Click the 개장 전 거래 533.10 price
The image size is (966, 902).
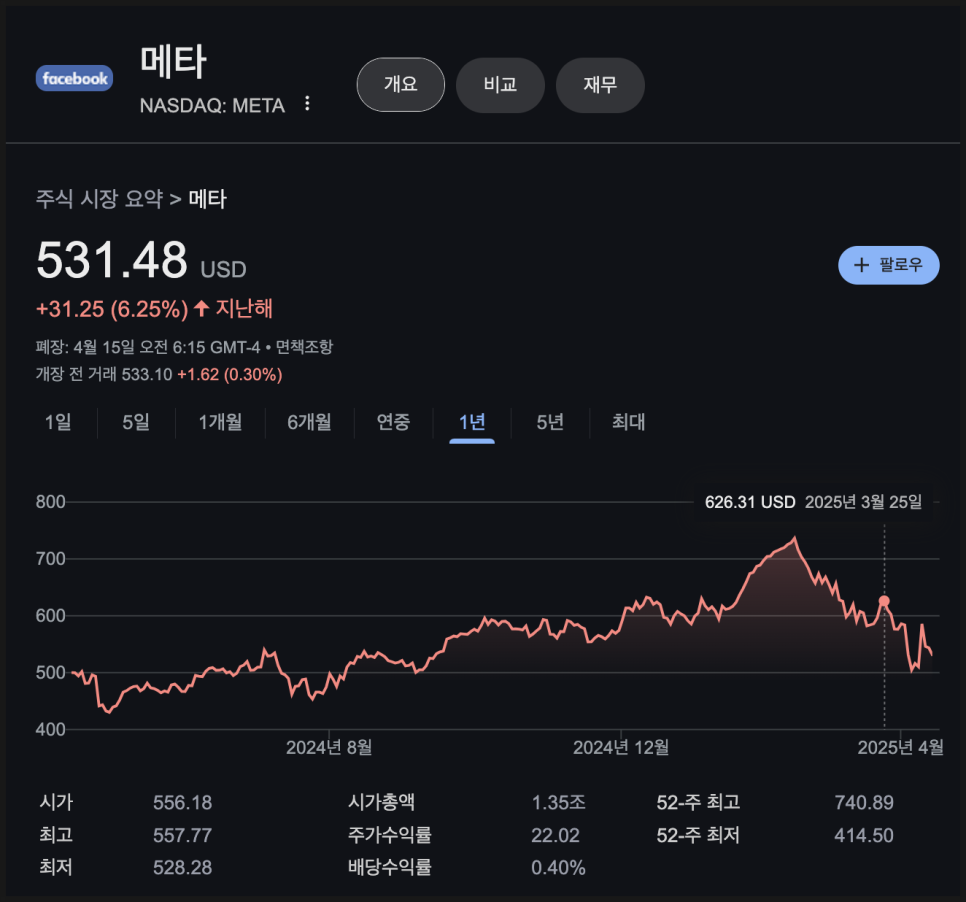pos(147,375)
